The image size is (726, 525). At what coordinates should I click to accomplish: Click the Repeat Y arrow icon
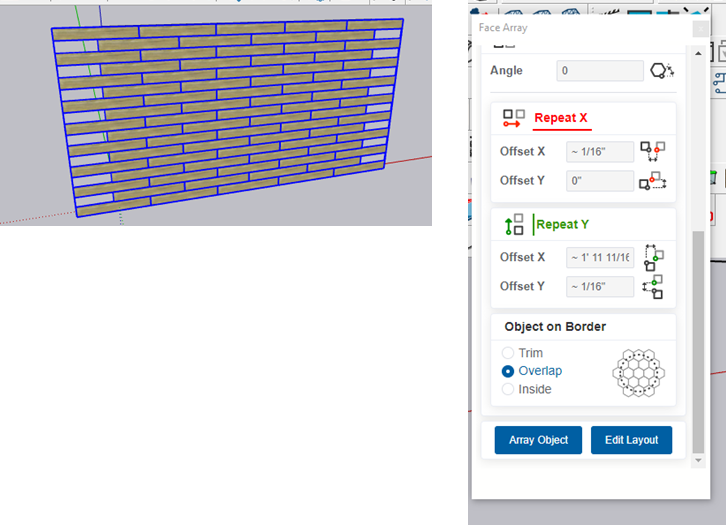pyautogui.click(x=514, y=225)
